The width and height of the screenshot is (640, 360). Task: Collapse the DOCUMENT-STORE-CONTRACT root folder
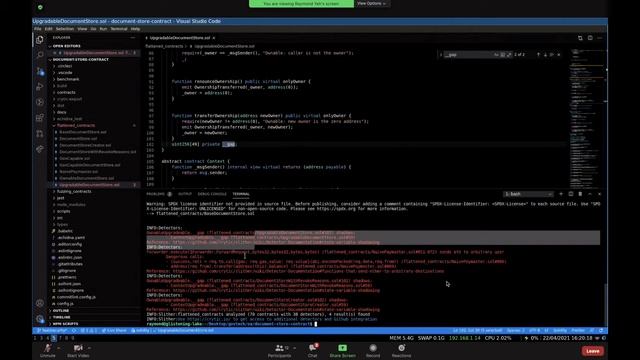coord(80,60)
